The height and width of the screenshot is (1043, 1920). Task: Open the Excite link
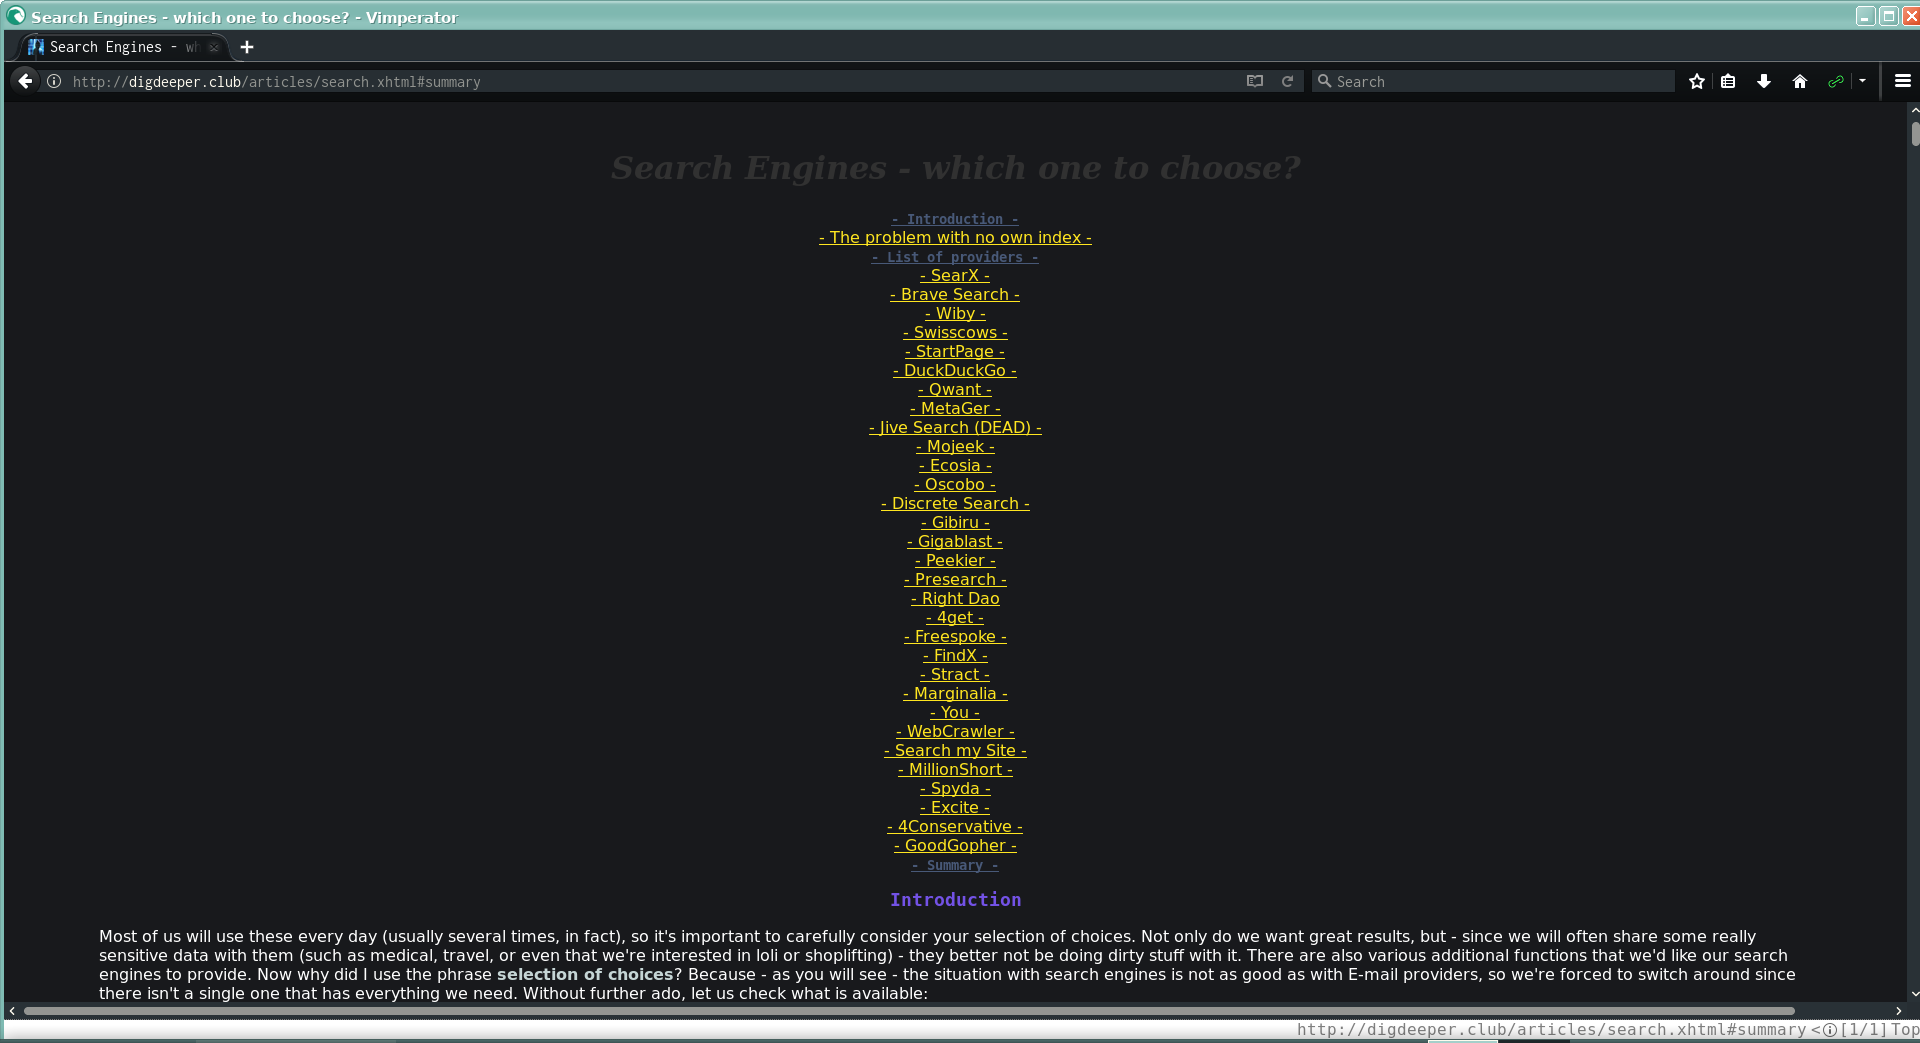955,807
